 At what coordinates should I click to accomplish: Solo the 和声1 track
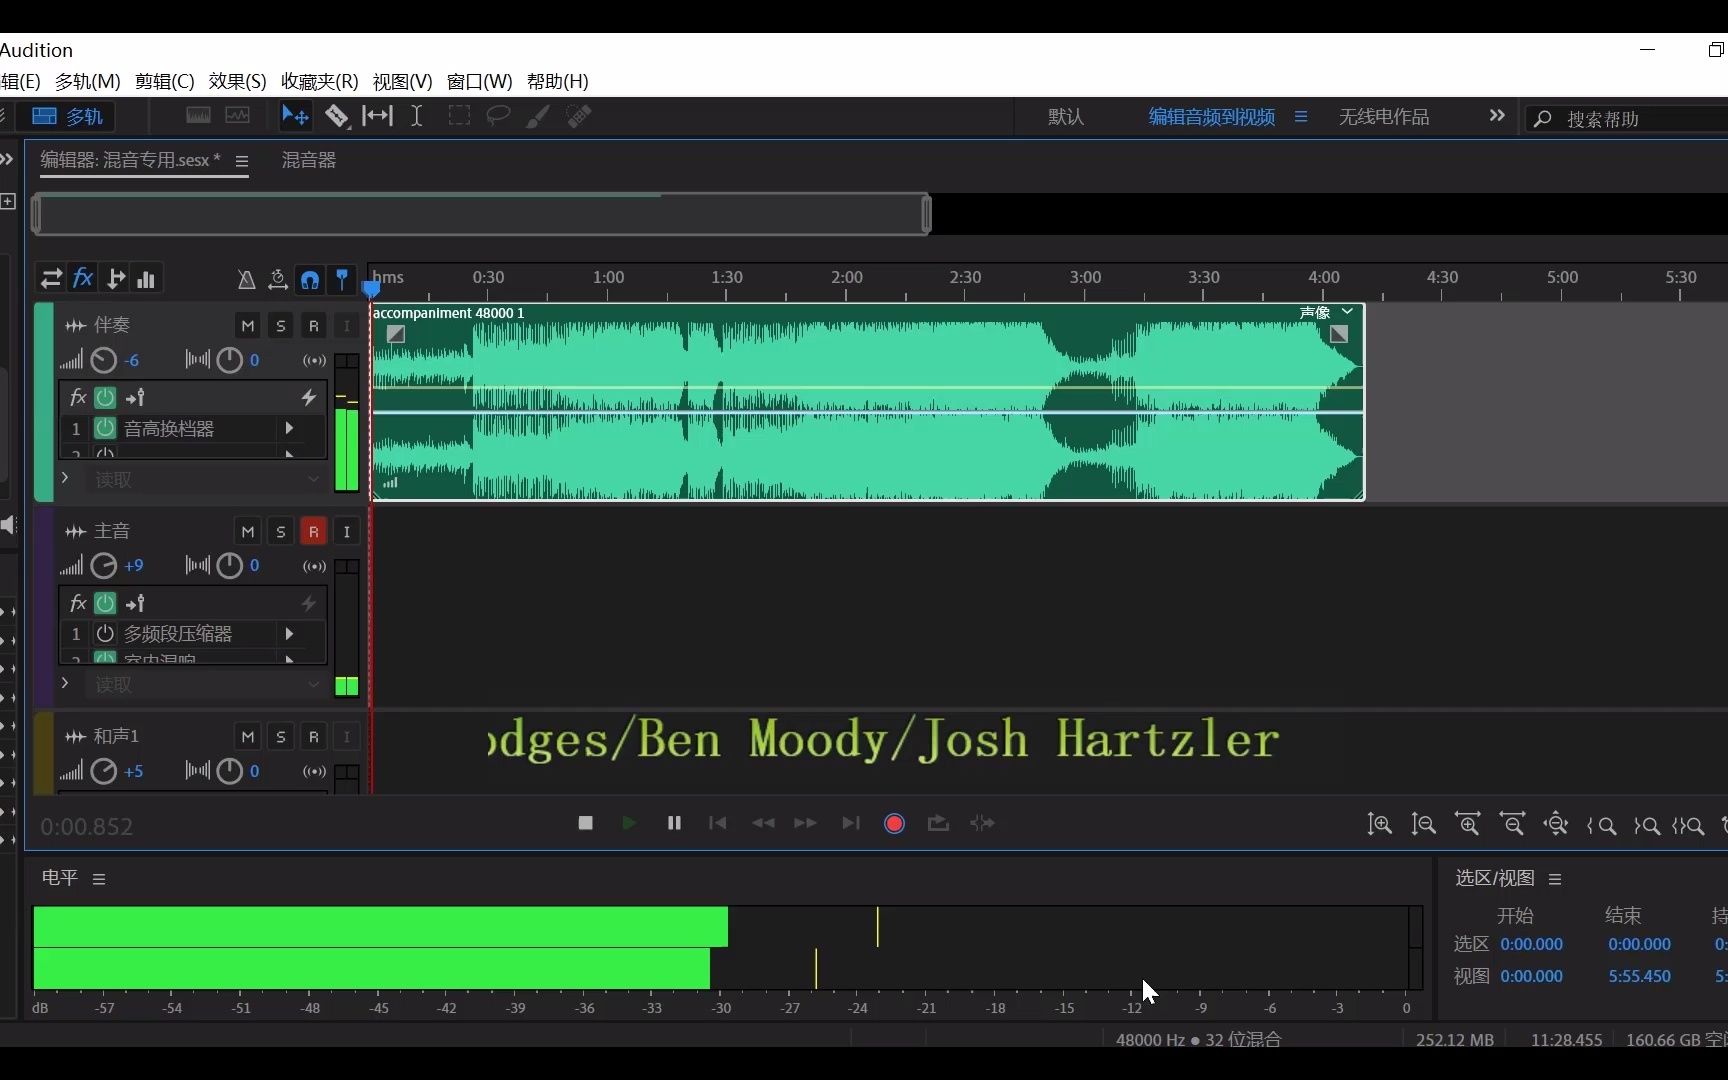coord(281,737)
